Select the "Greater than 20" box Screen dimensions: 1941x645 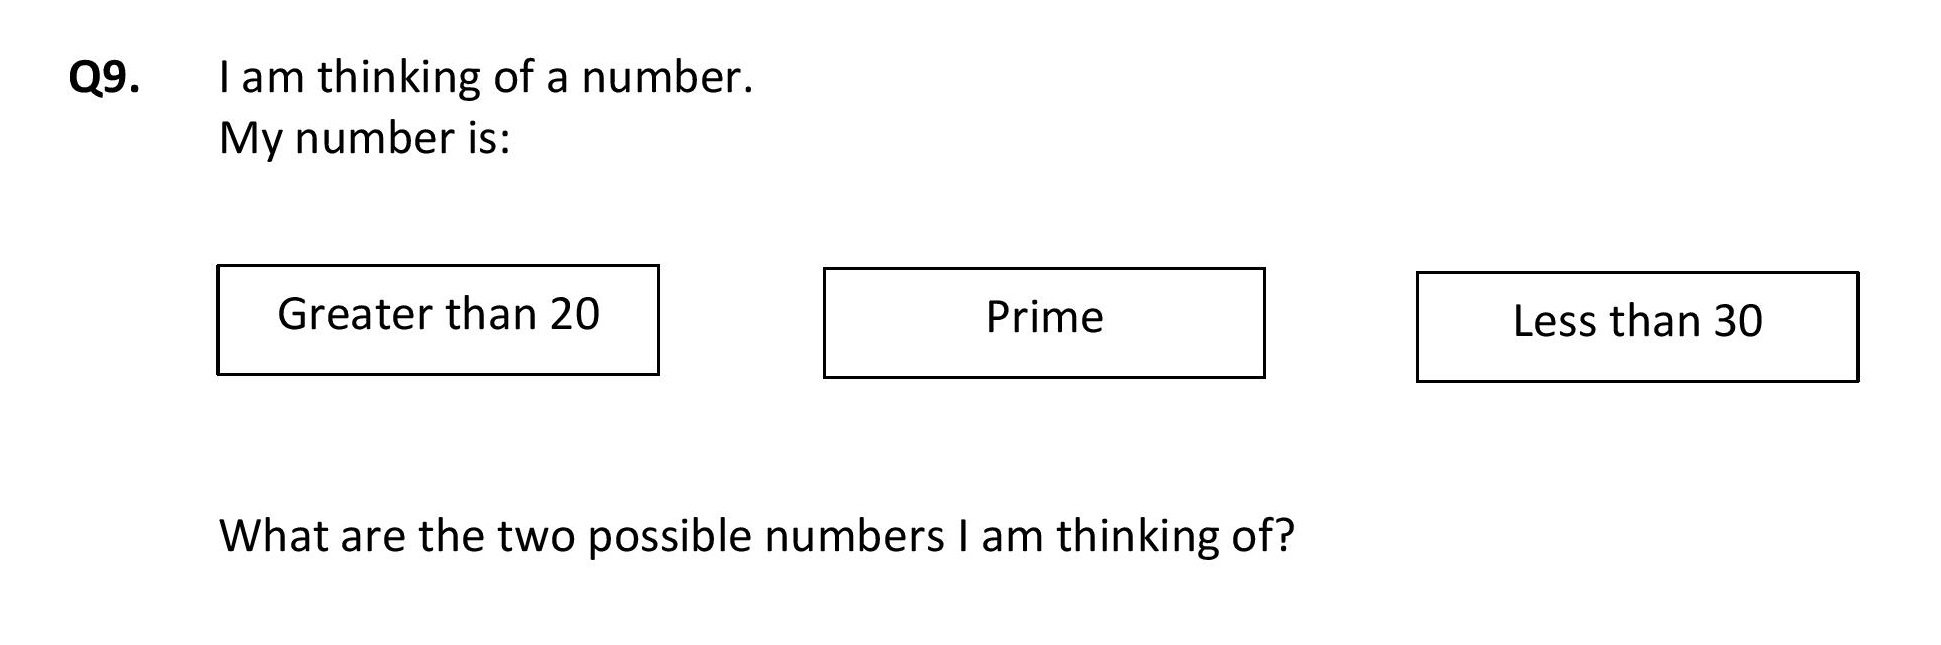438,320
